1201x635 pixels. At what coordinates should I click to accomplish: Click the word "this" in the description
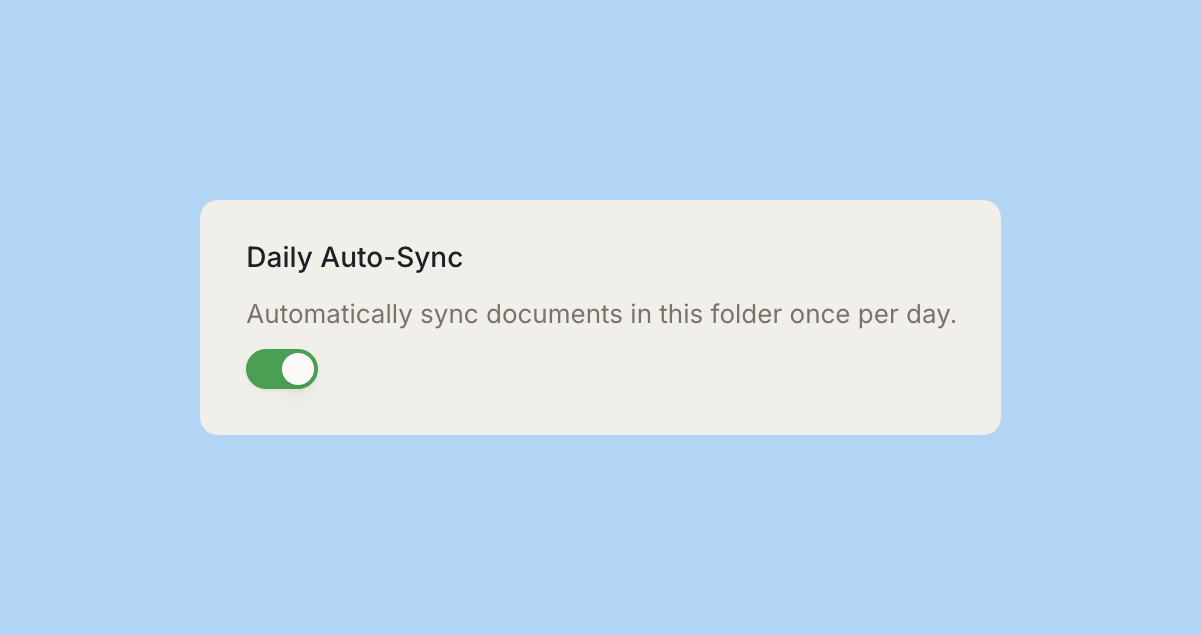pyautogui.click(x=680, y=314)
